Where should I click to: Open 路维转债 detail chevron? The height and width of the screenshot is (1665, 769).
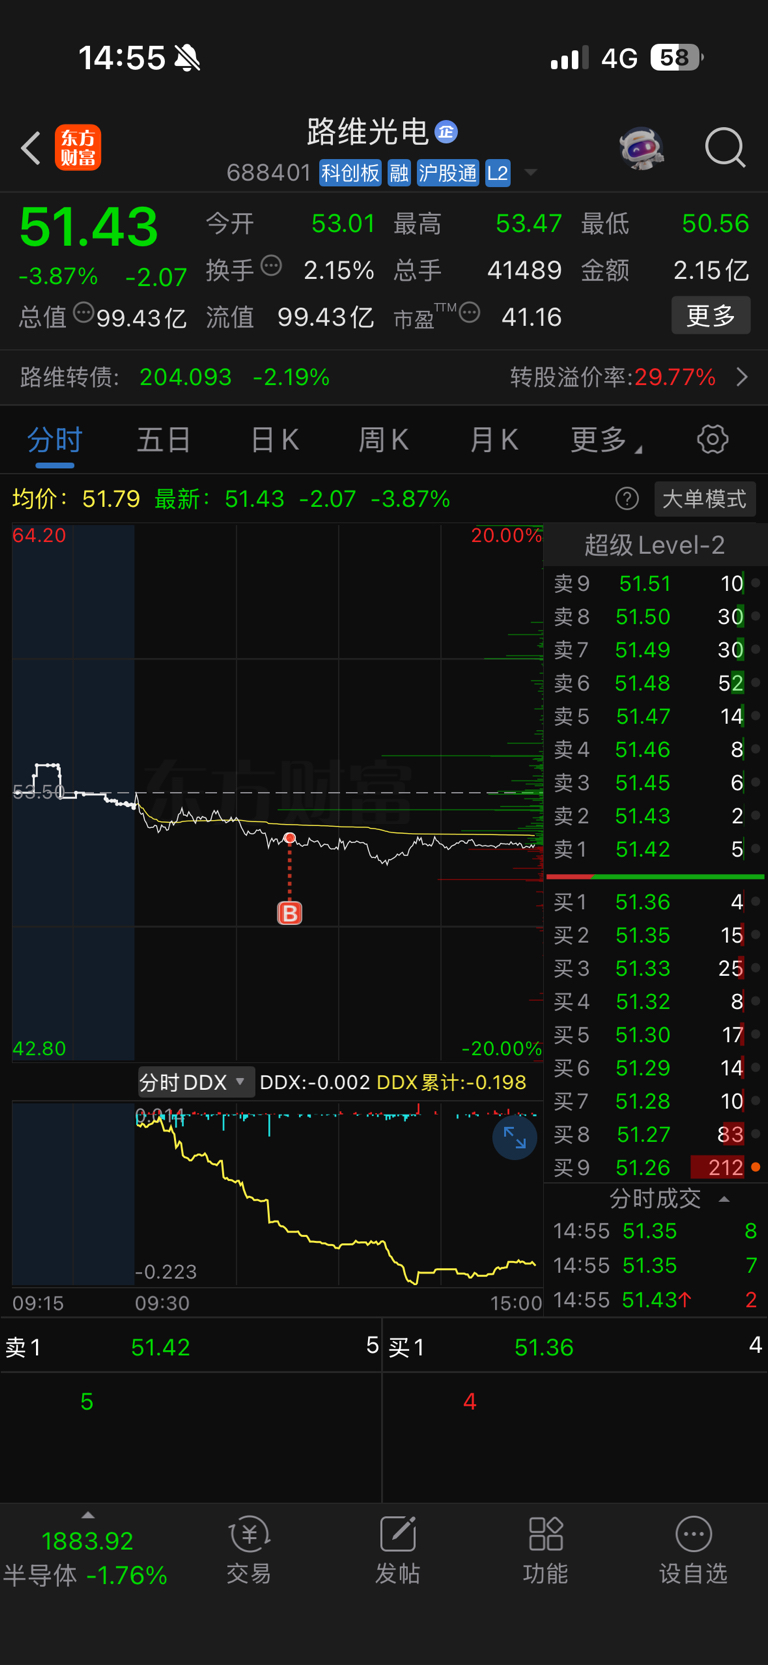(x=742, y=377)
